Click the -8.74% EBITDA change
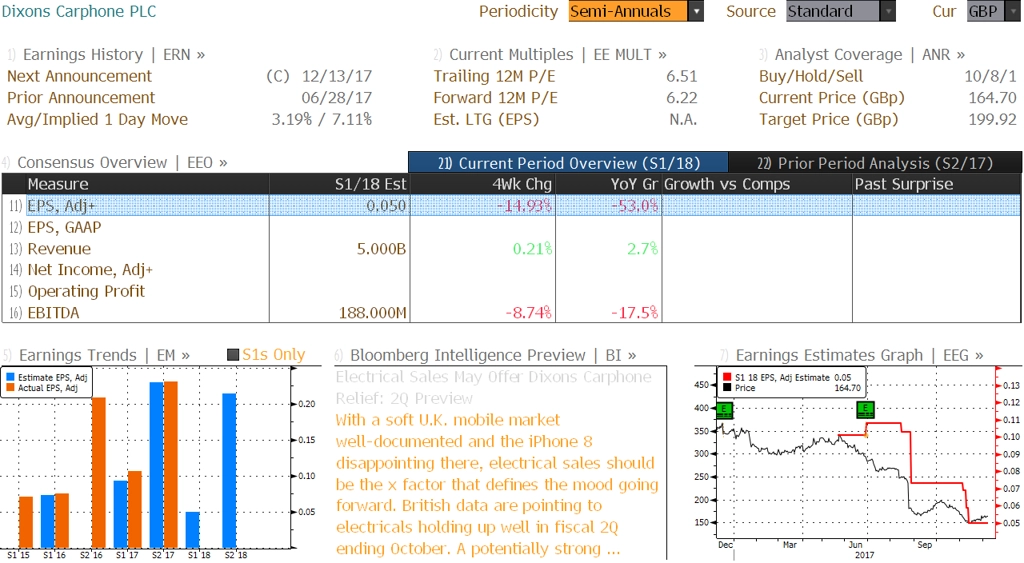Viewport: 1024px width, 563px height. (528, 313)
